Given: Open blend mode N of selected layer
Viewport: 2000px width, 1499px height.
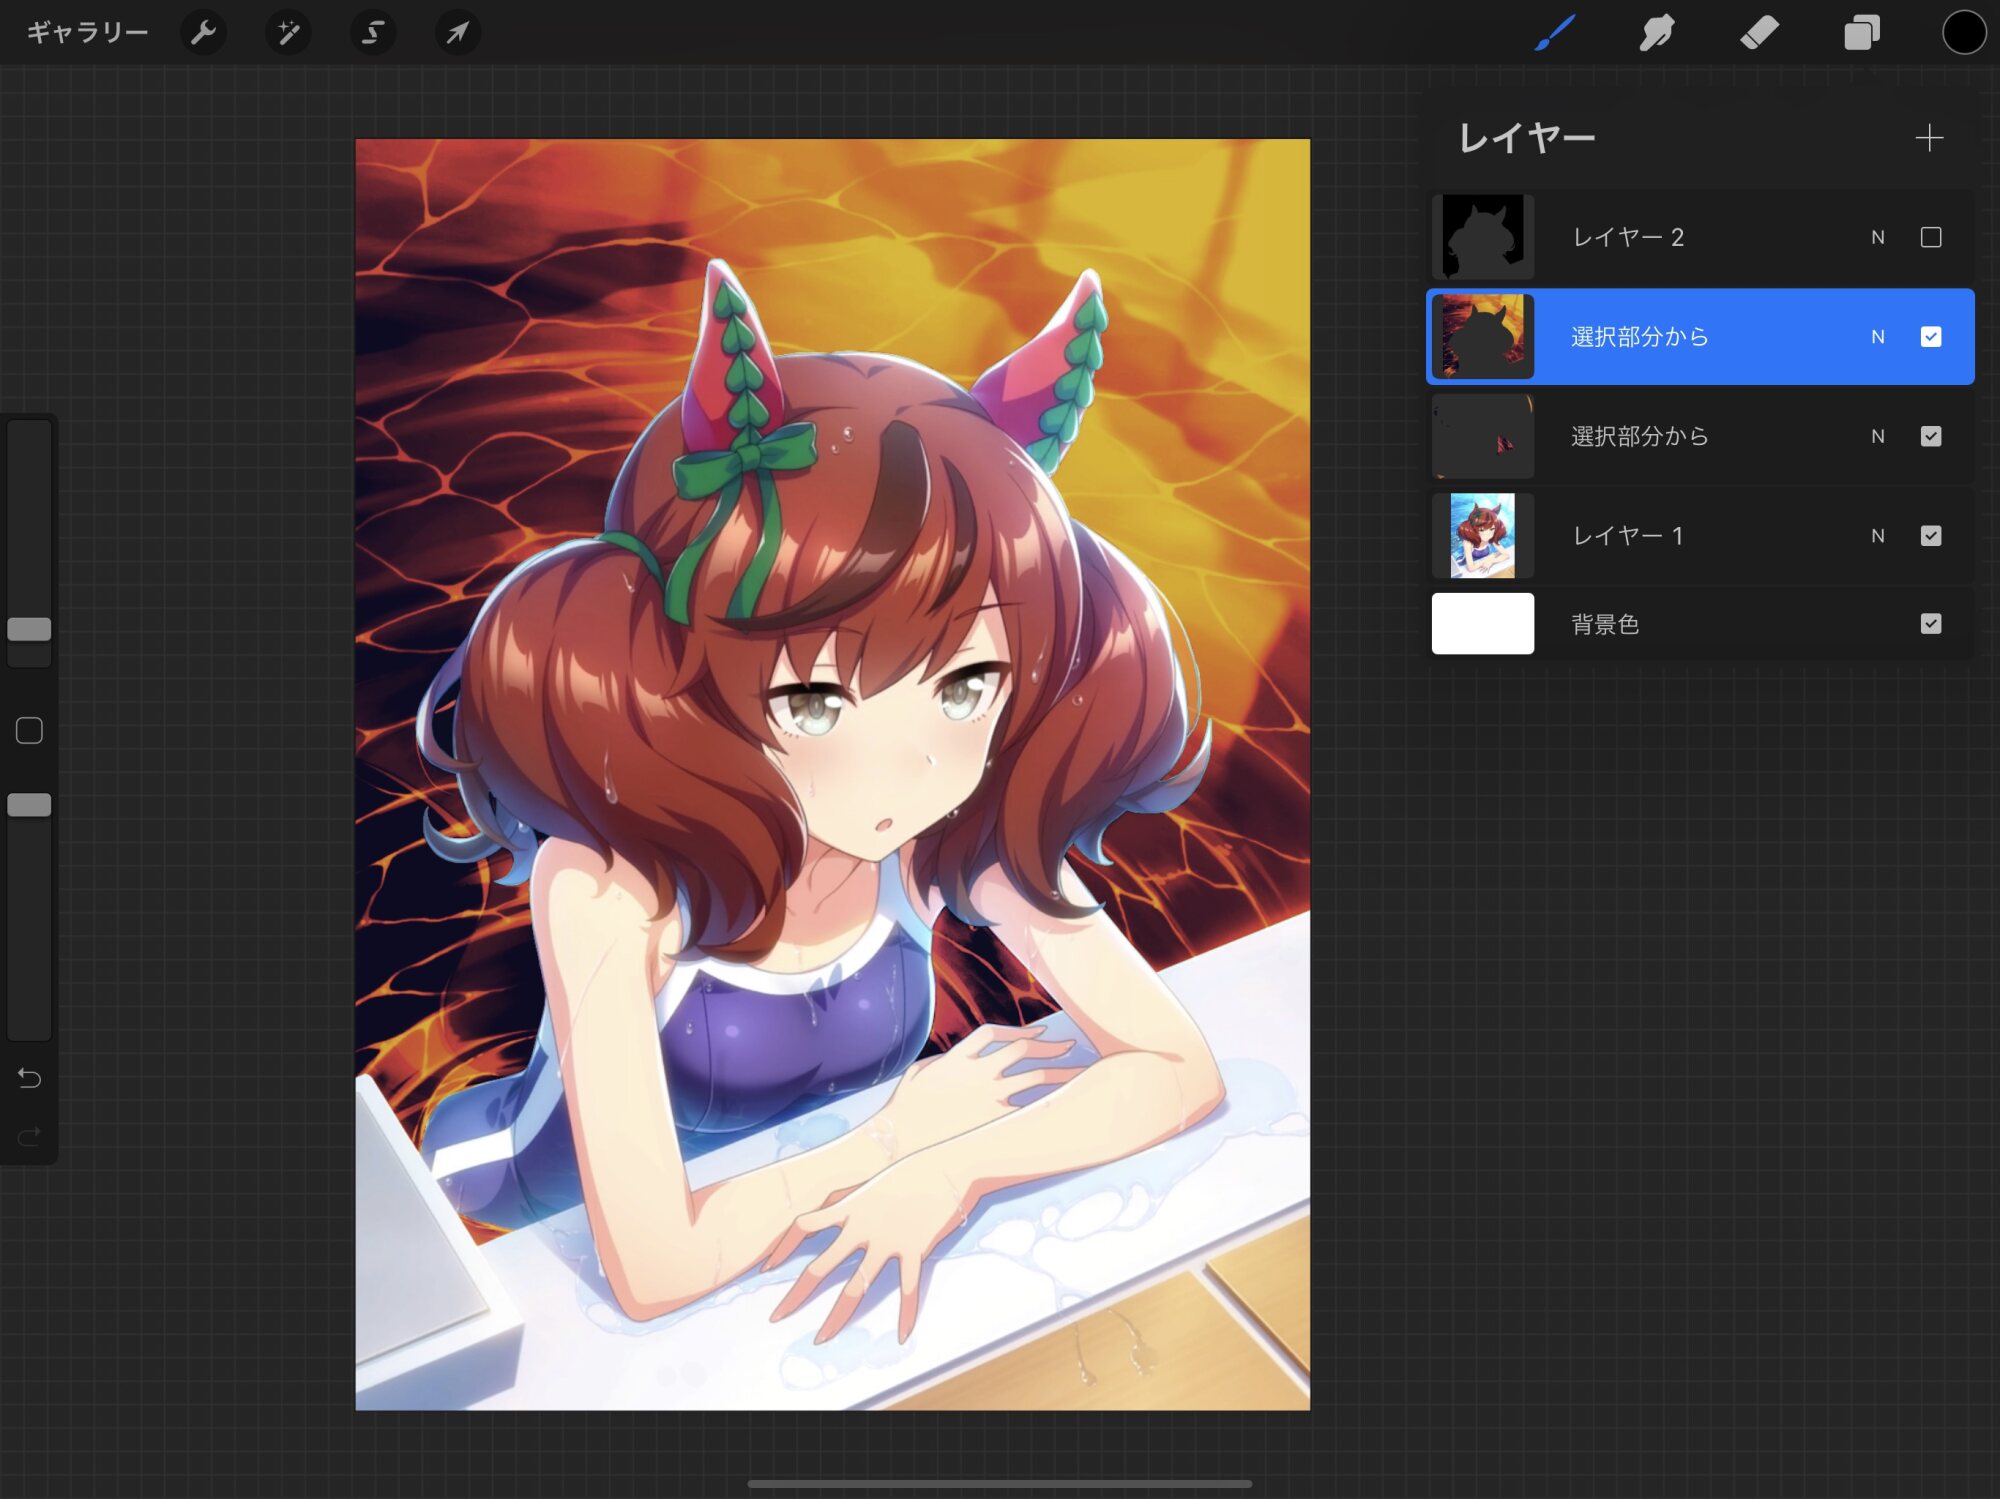Looking at the screenshot, I should tap(1877, 337).
